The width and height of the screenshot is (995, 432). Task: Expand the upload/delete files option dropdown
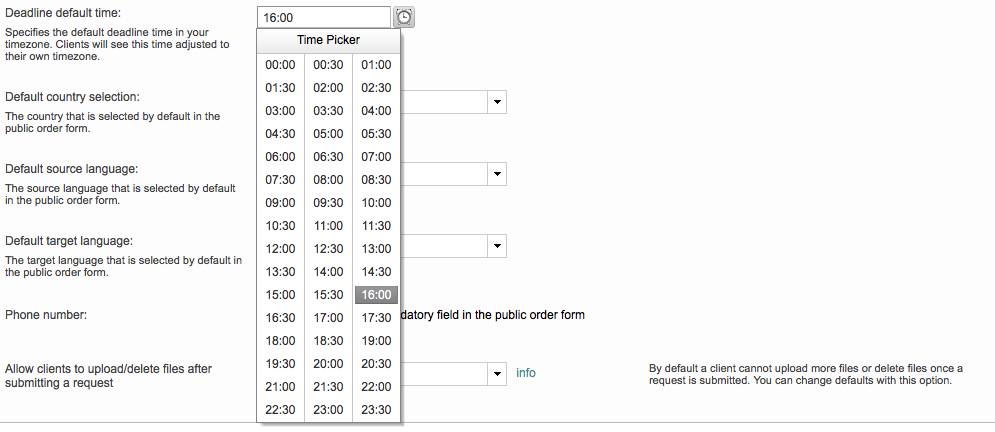(497, 374)
